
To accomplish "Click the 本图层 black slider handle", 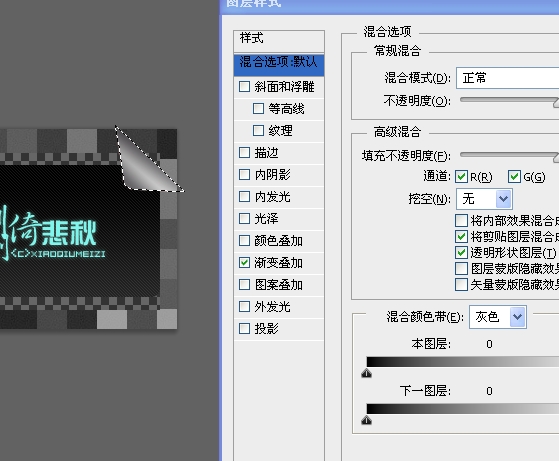I will pyautogui.click(x=366, y=373).
